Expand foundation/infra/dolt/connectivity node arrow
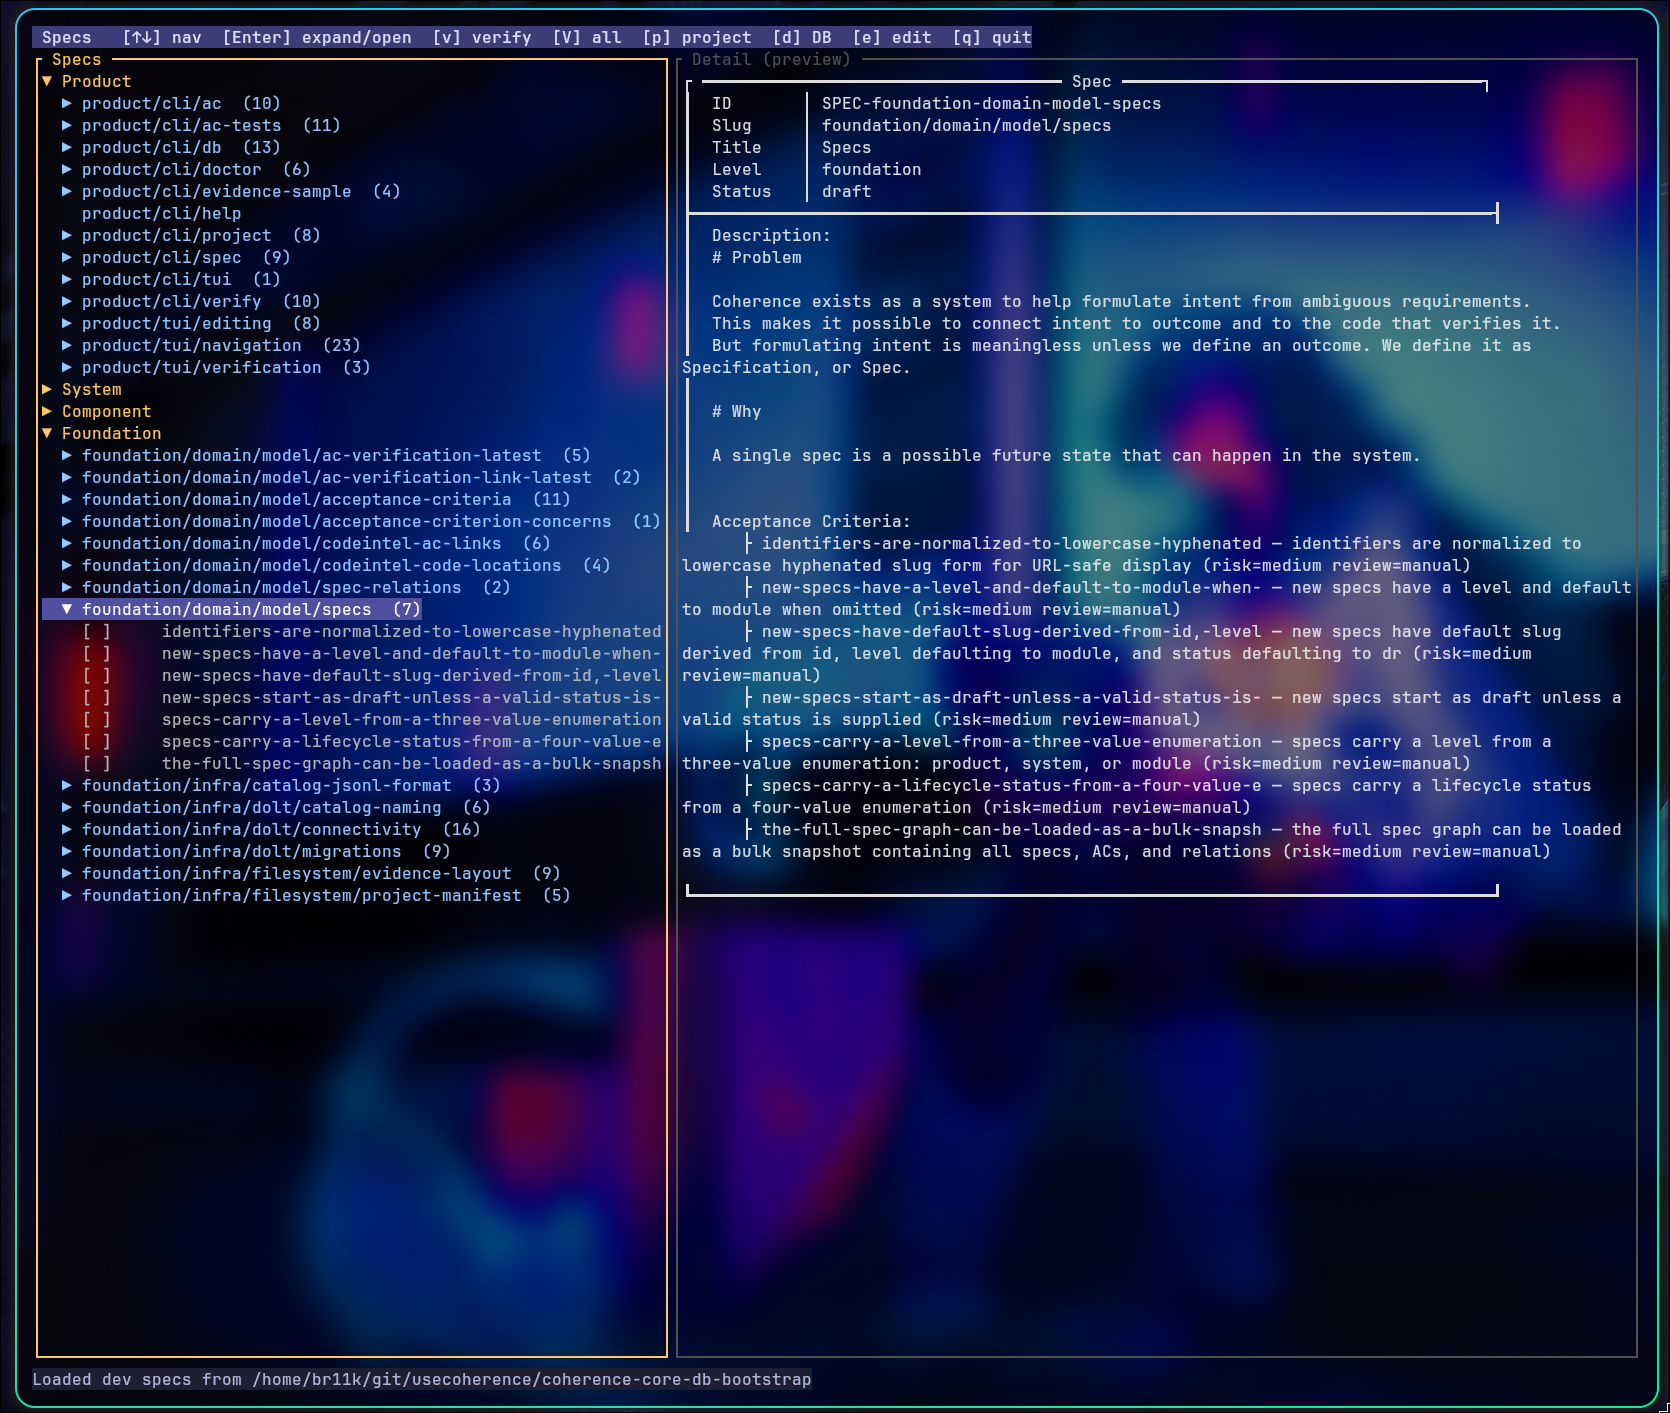The width and height of the screenshot is (1670, 1413). (67, 829)
